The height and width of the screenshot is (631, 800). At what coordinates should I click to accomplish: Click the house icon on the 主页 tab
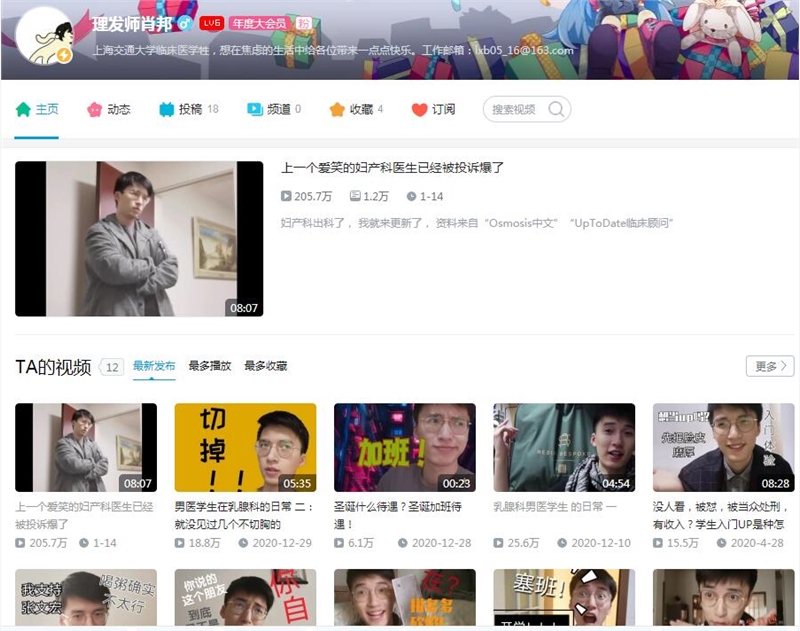pyautogui.click(x=22, y=110)
